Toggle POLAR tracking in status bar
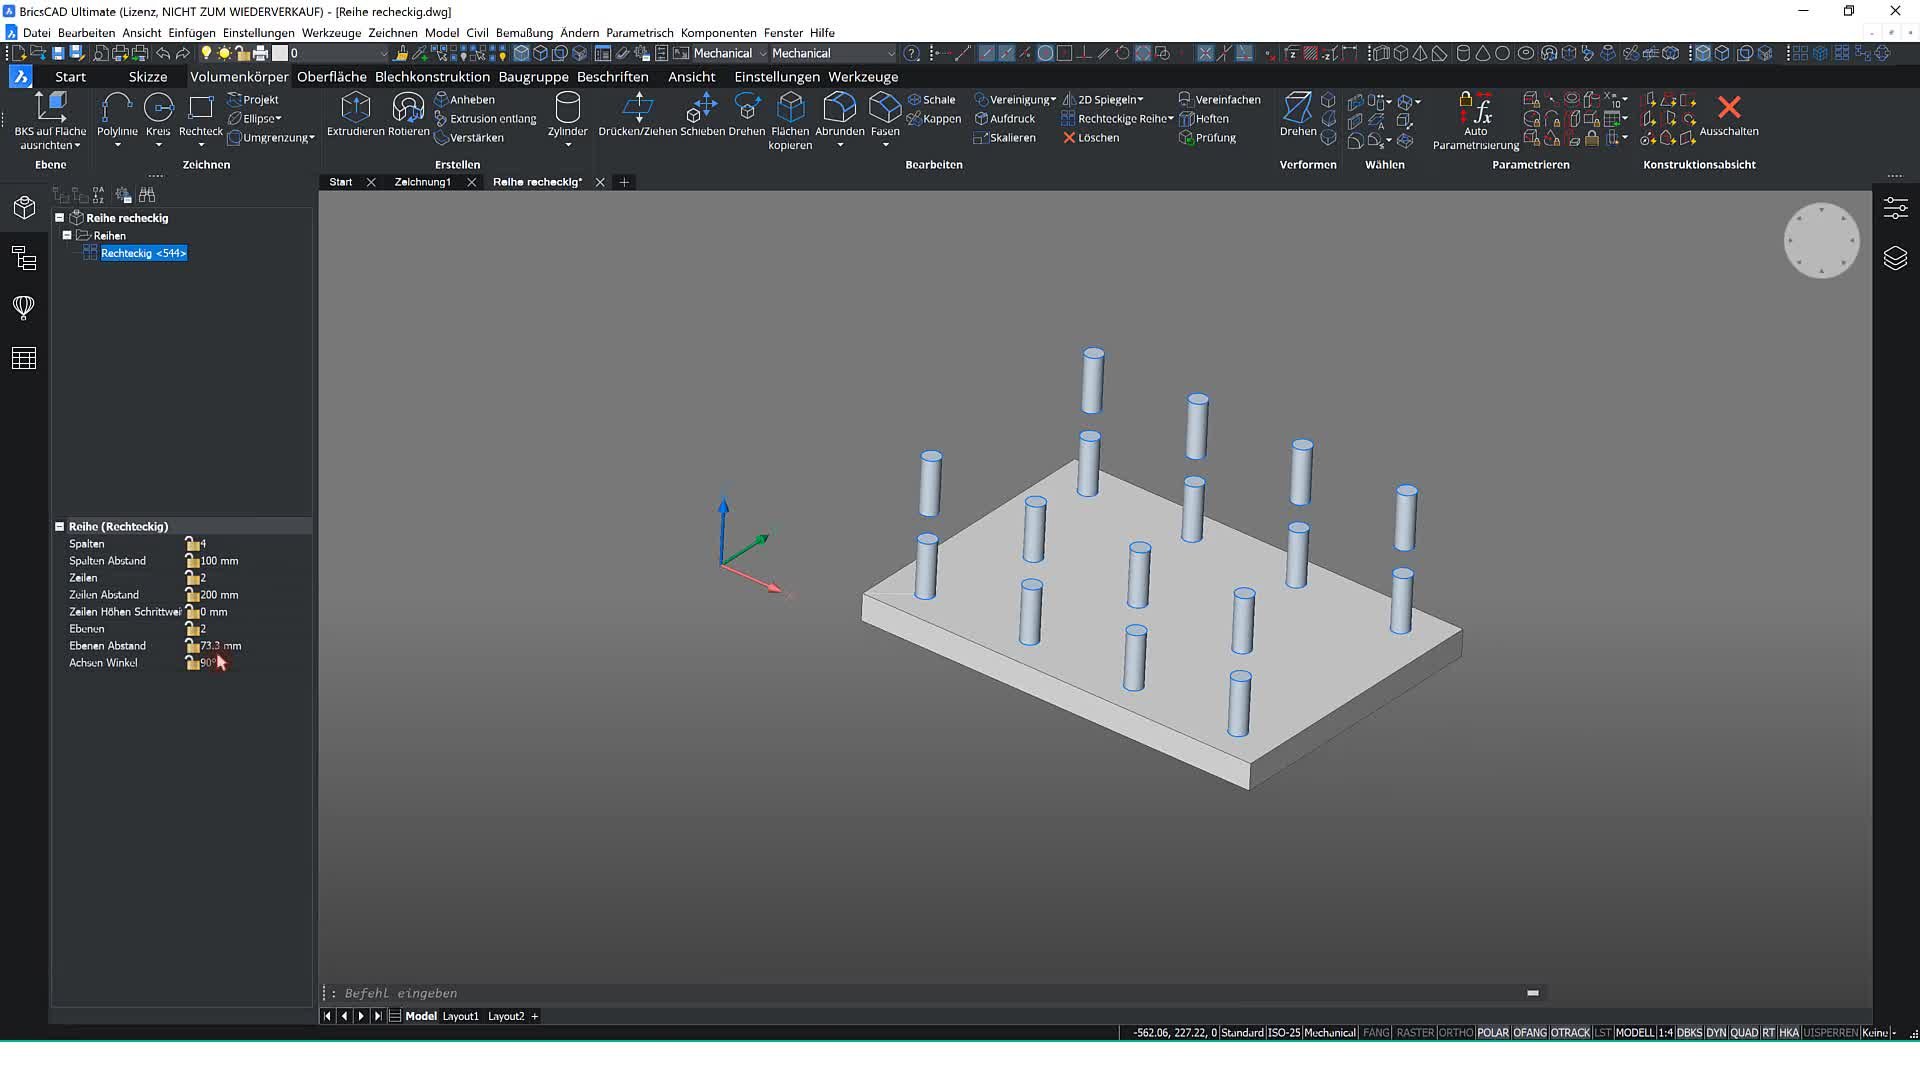The width and height of the screenshot is (1920, 1080). (1493, 1033)
